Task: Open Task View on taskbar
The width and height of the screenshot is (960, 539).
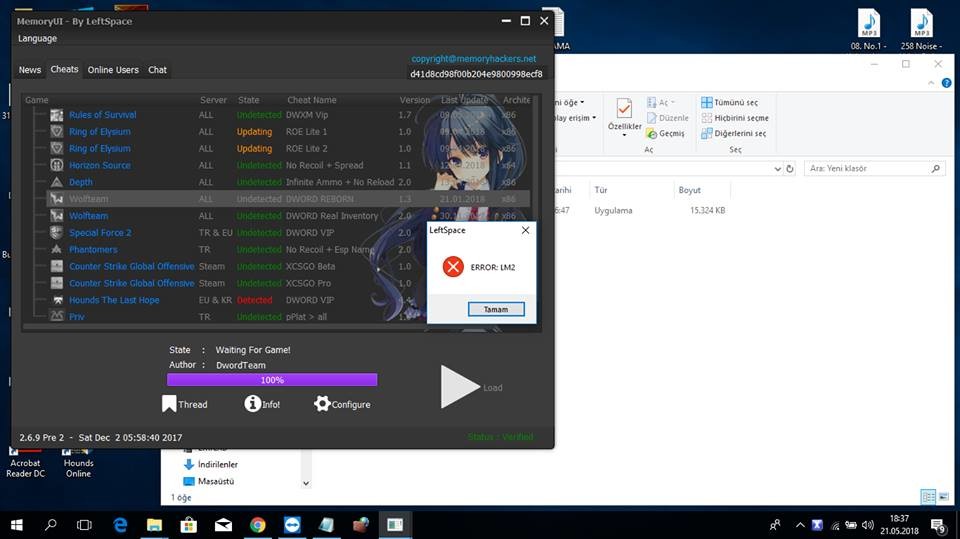Action: tap(84, 525)
